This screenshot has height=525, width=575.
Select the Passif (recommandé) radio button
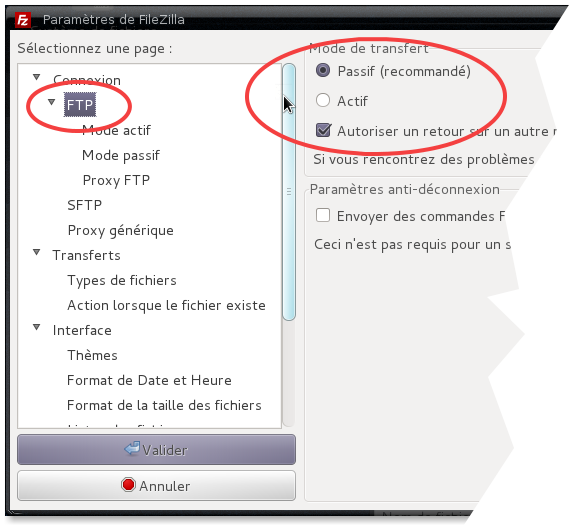pyautogui.click(x=323, y=70)
